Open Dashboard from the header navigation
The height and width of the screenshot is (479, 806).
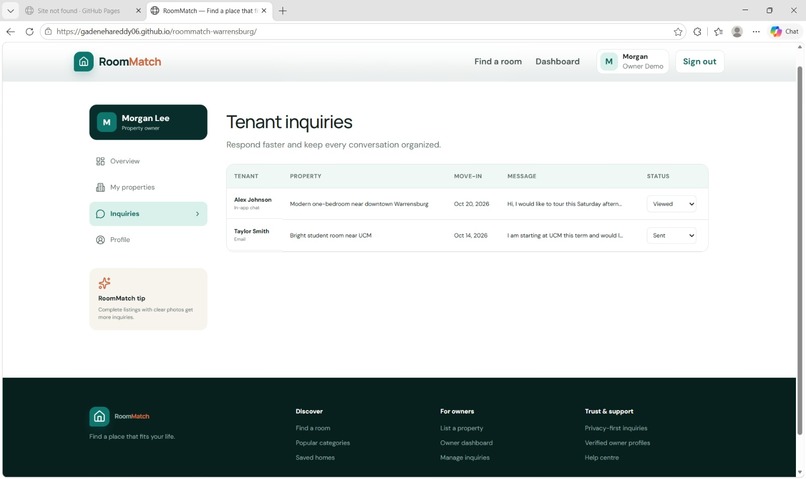click(x=557, y=62)
